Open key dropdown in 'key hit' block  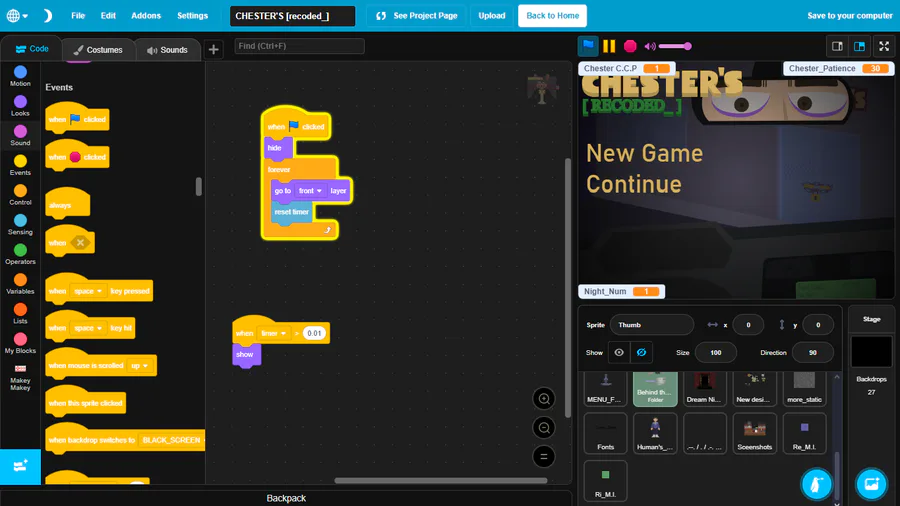(88, 328)
